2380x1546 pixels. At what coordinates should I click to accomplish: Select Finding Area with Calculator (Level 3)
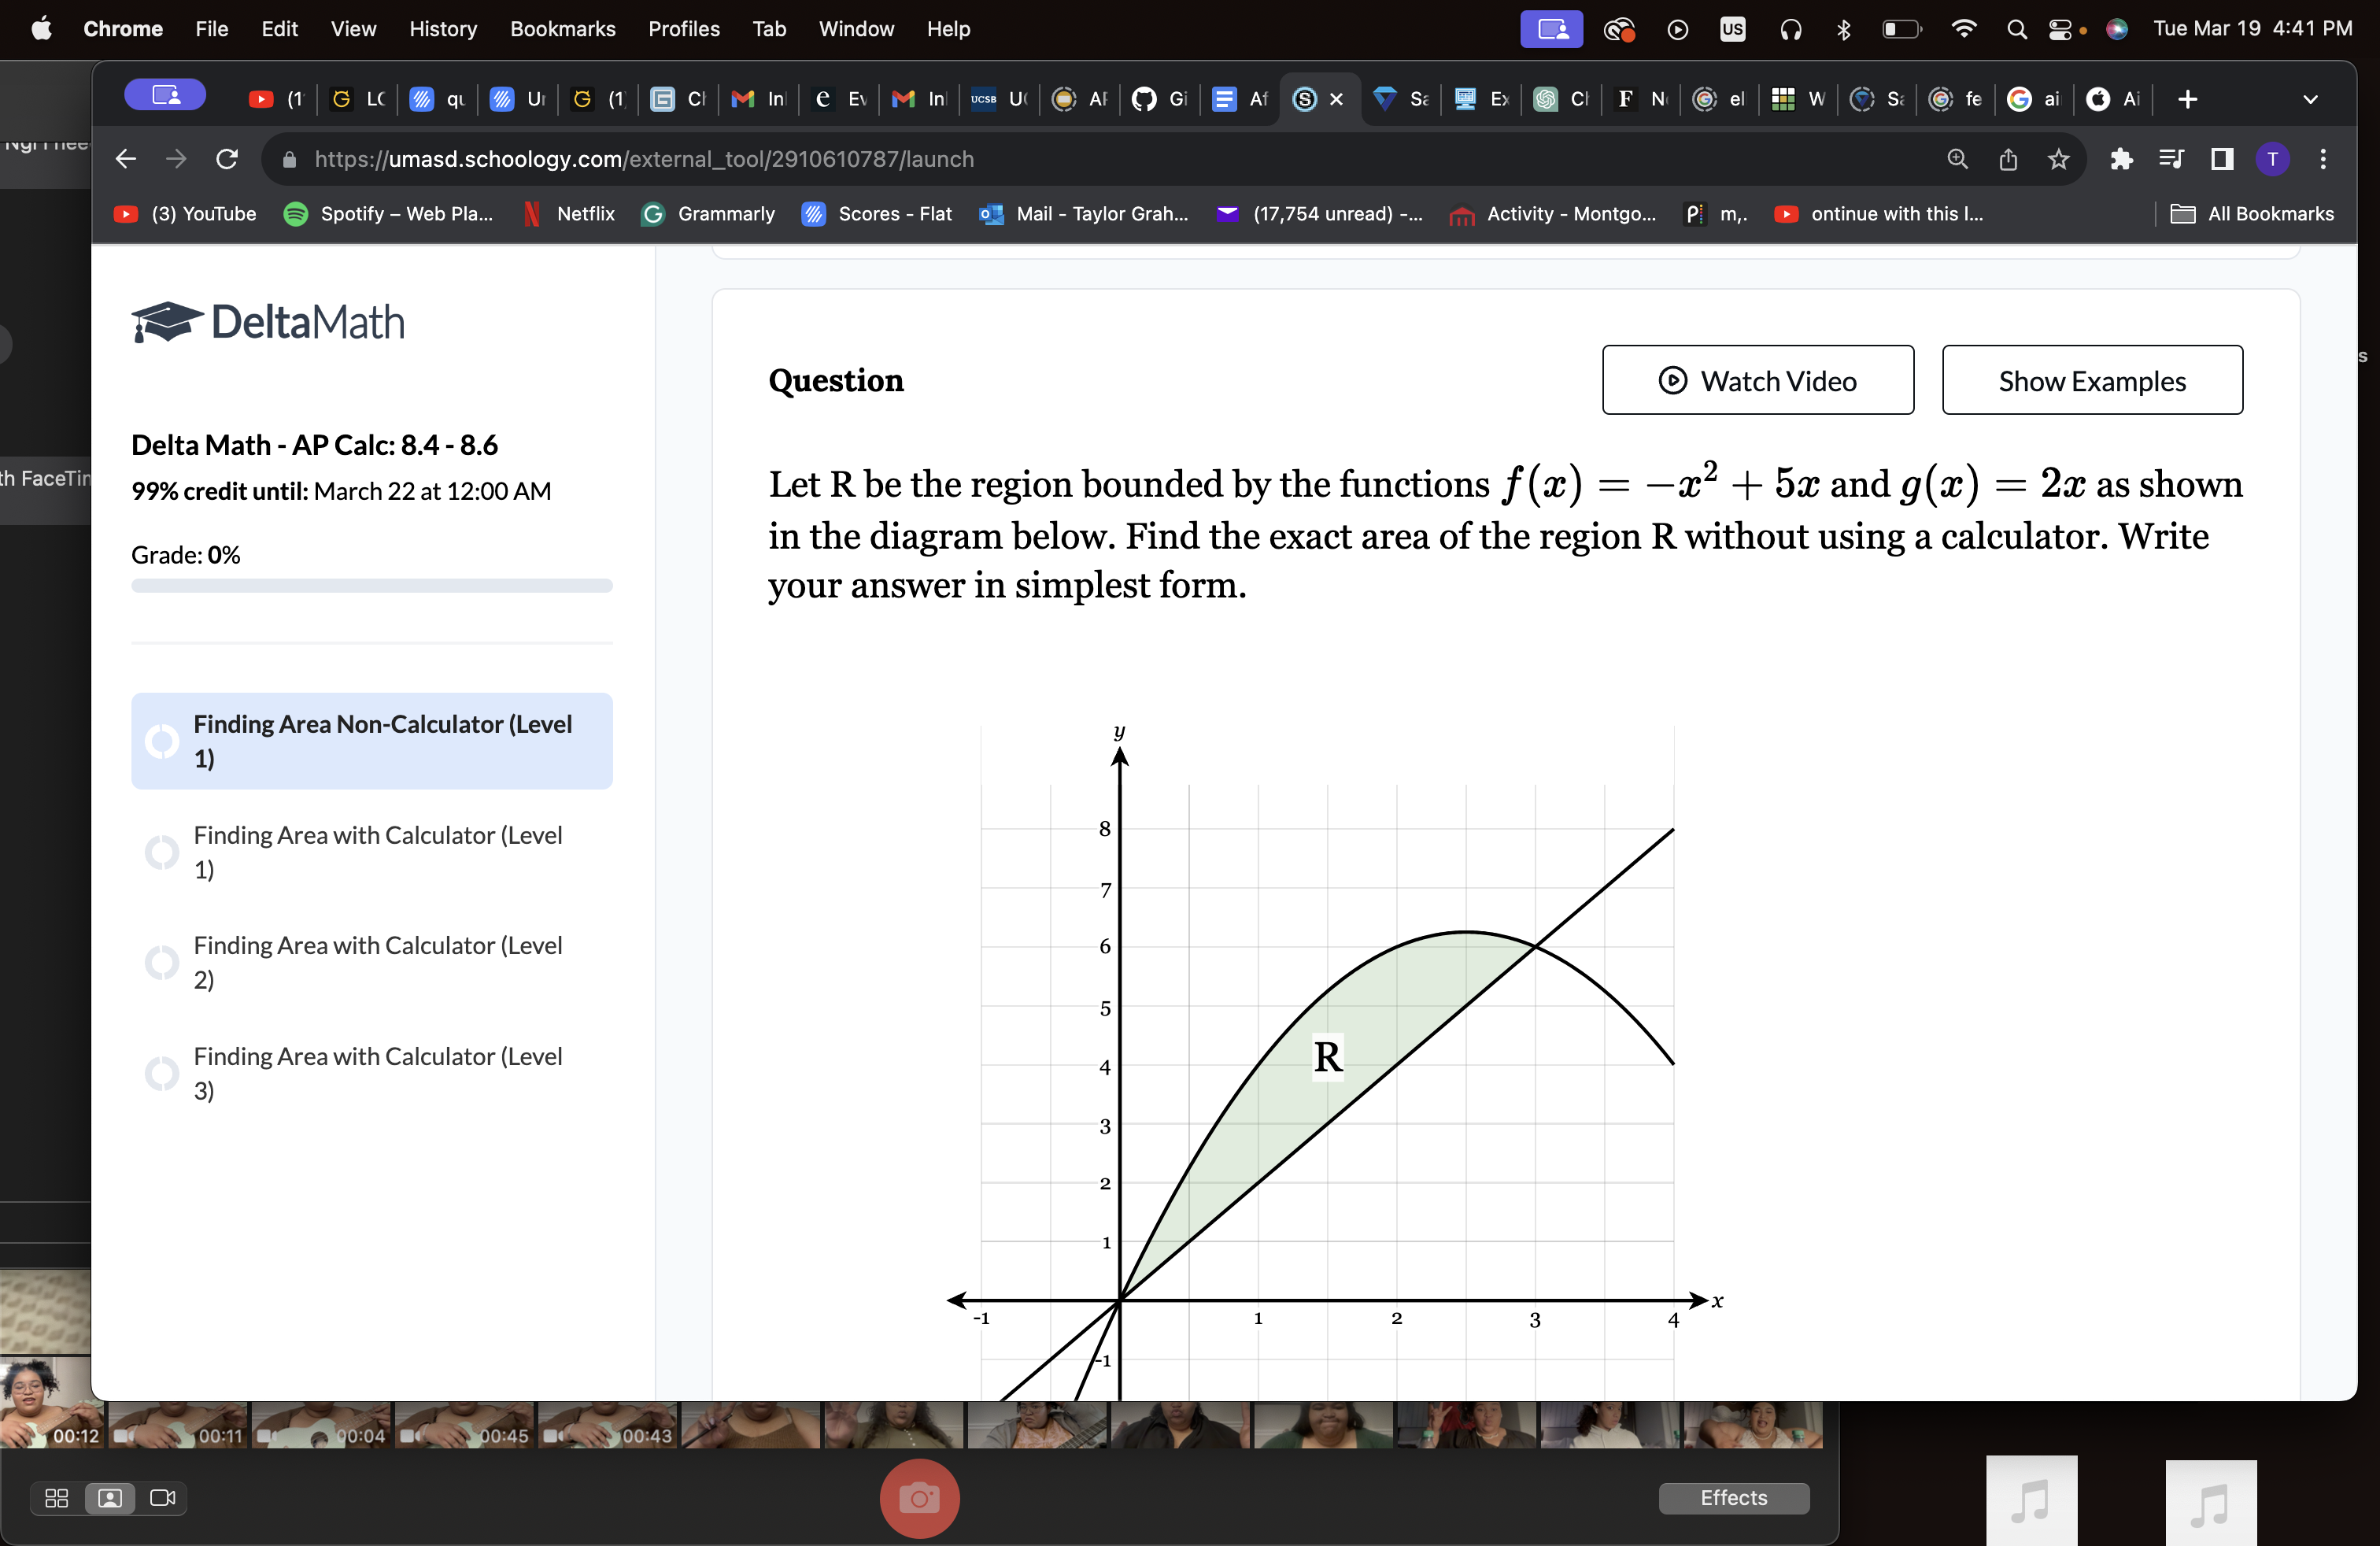click(x=377, y=1073)
